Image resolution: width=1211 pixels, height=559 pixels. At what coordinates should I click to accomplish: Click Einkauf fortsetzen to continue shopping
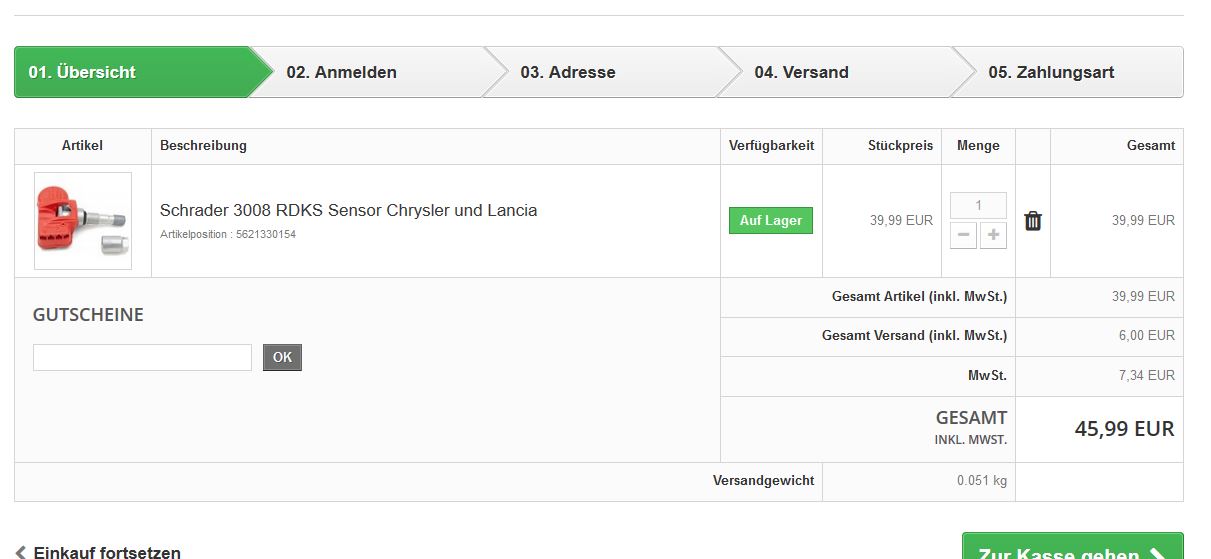(x=107, y=552)
